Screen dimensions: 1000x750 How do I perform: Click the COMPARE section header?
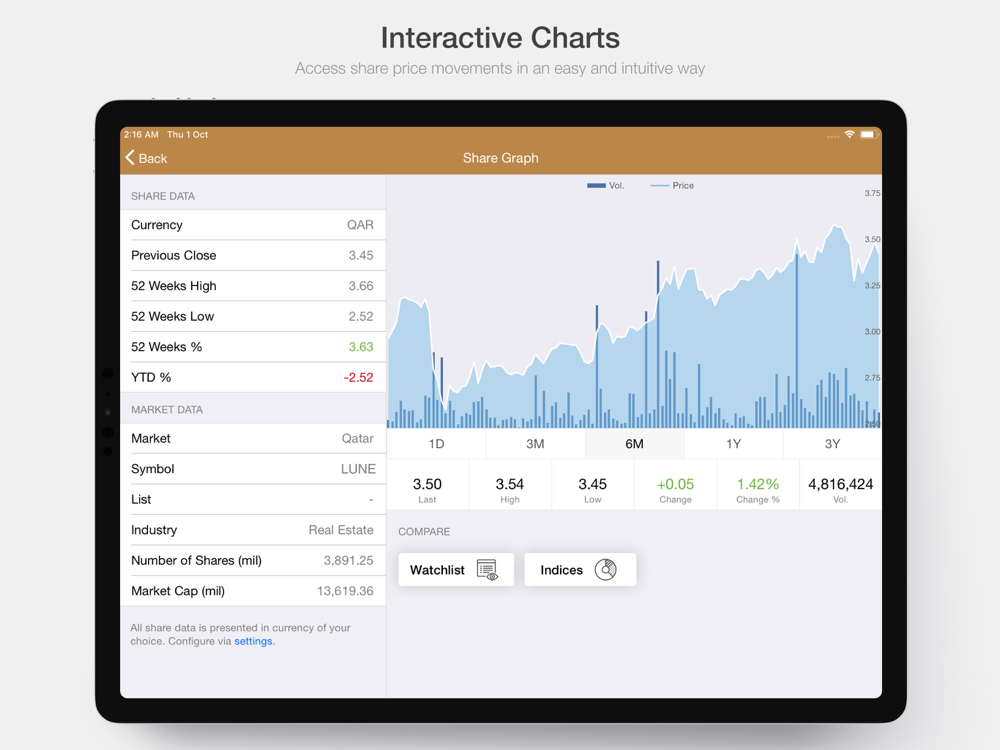424,532
